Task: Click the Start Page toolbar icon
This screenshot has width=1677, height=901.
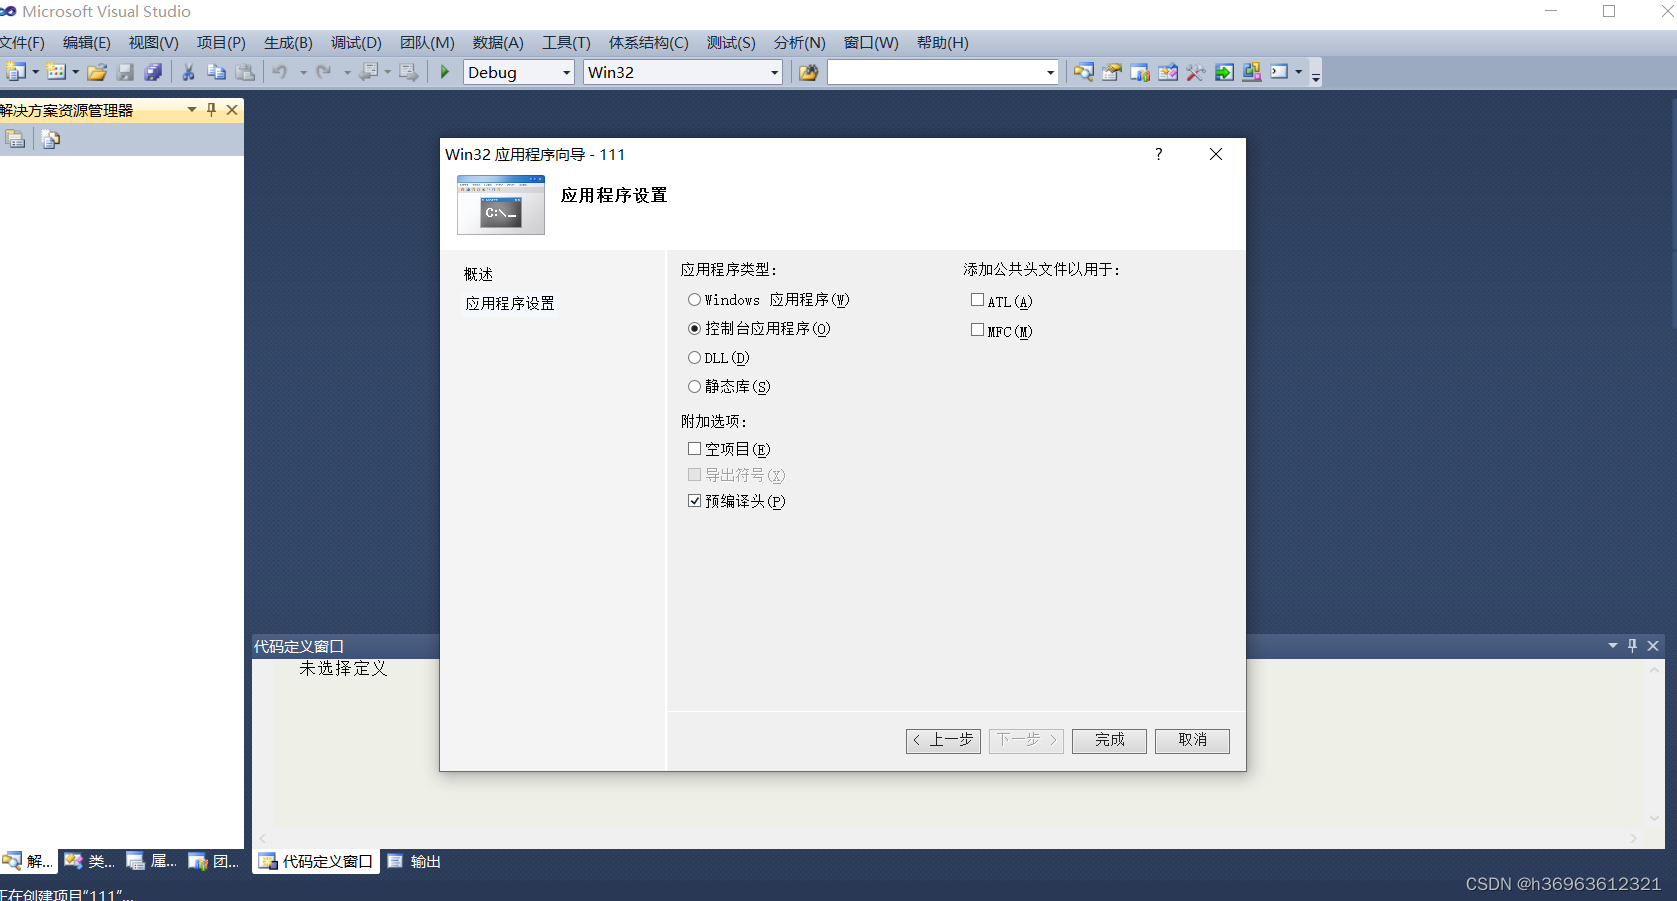Action: pos(1167,72)
